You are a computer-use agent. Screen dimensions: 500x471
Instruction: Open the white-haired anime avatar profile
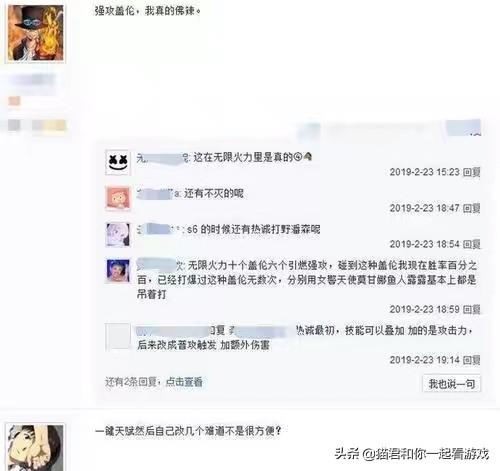(118, 234)
